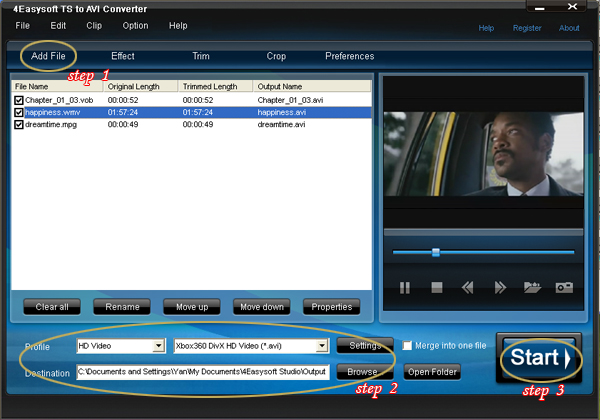Click the Clear all button
Screen dimensions: 600x420
[52, 307]
